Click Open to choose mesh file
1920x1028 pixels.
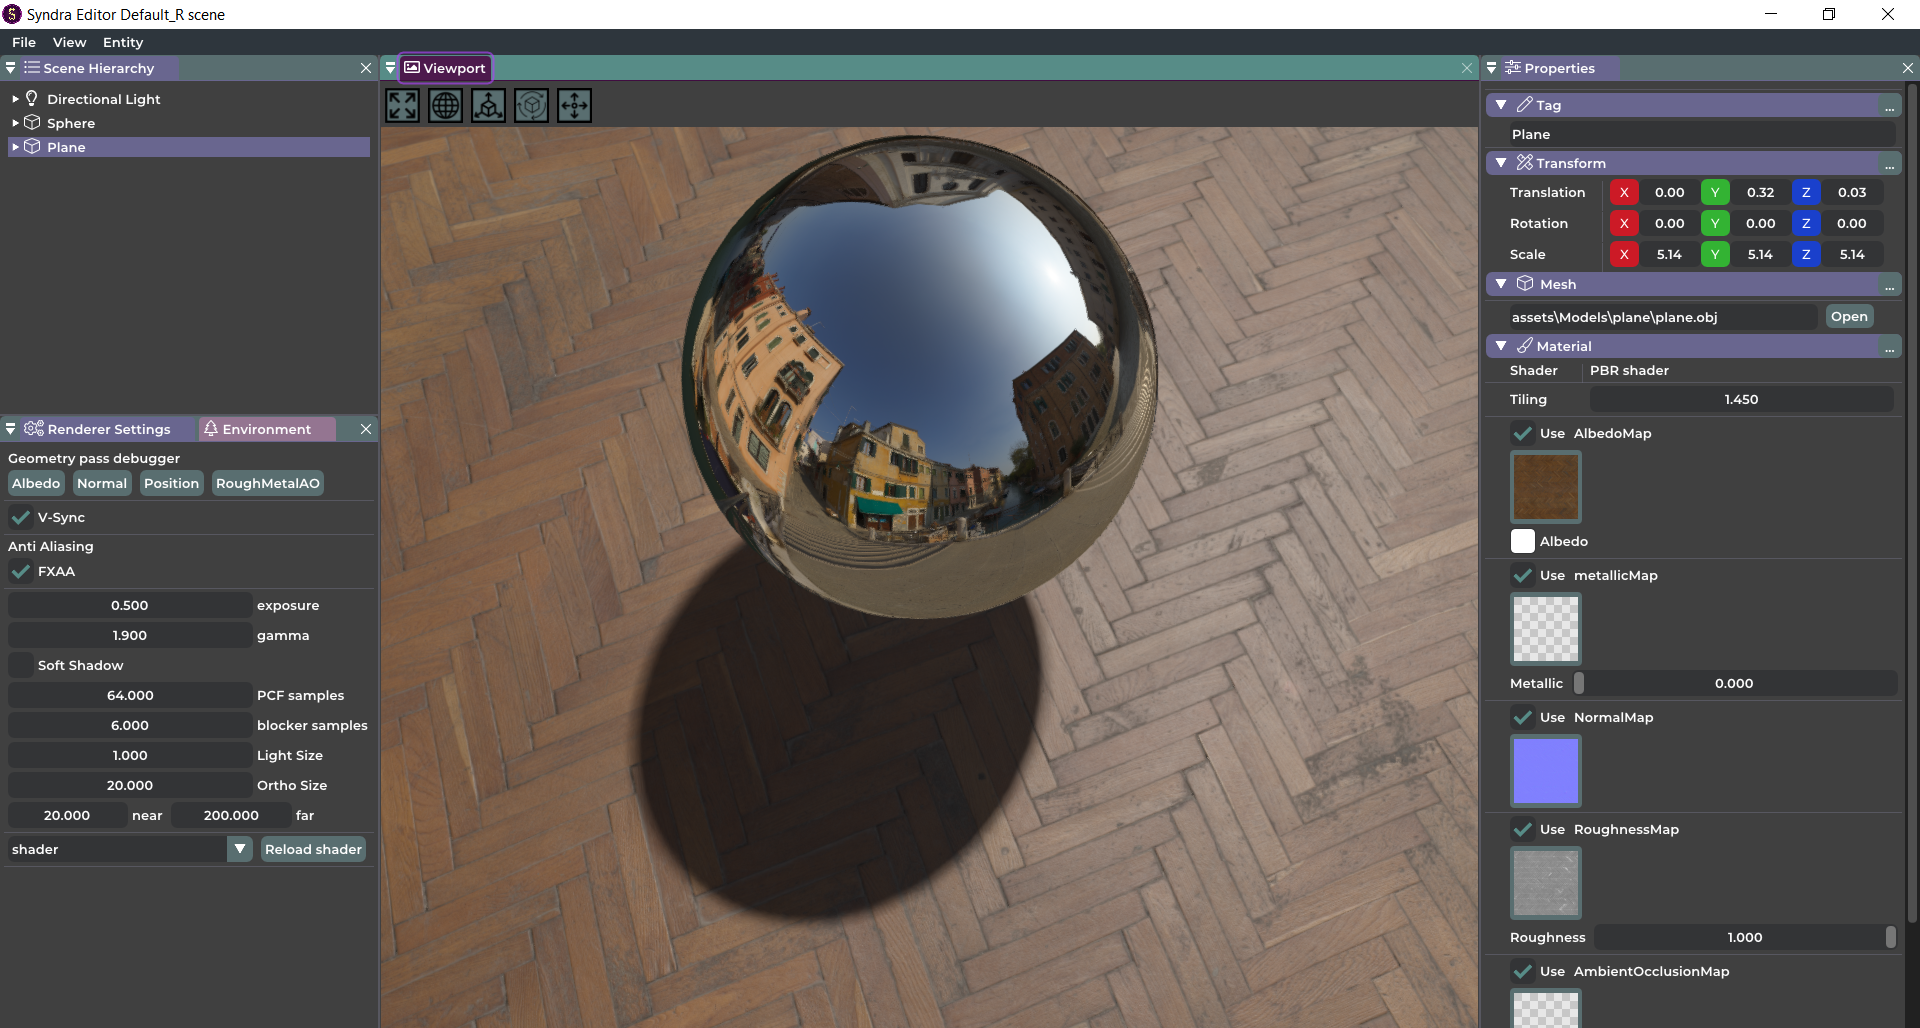tap(1849, 316)
